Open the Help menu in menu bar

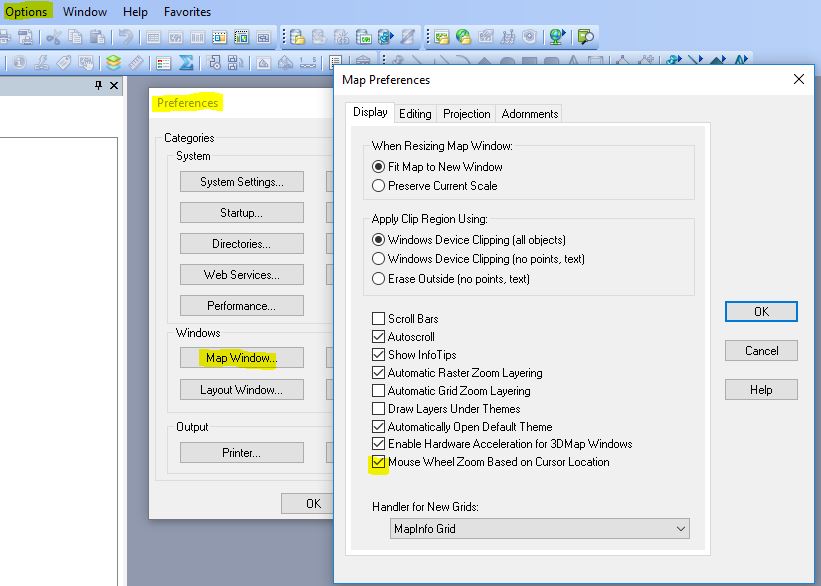point(135,12)
